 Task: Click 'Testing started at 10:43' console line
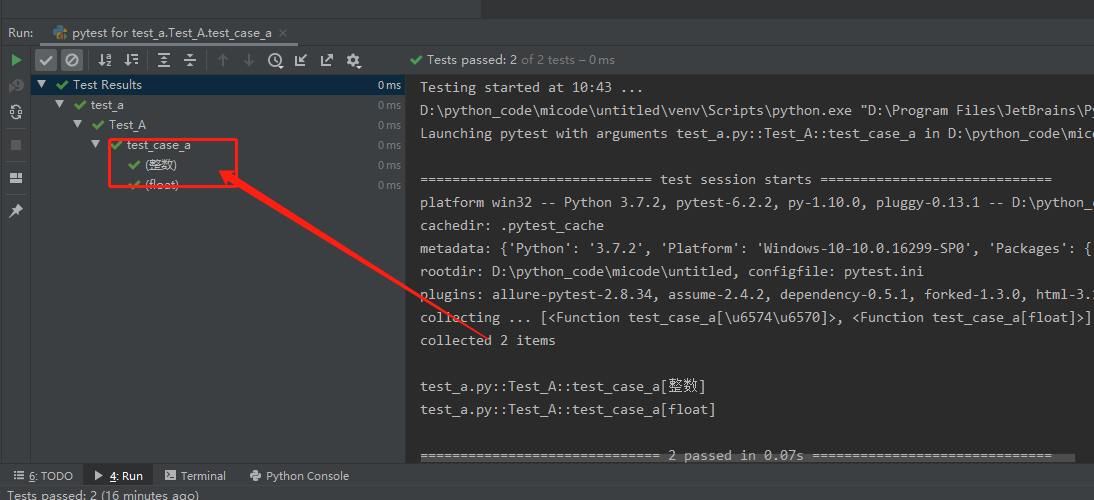[x=531, y=87]
